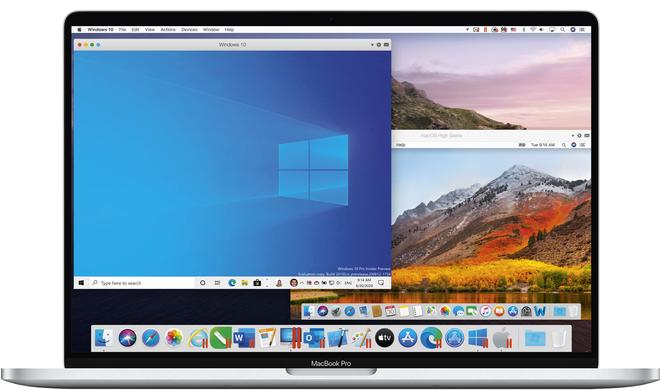Click the Type here to search box
The width and height of the screenshot is (660, 390).
coord(142,283)
